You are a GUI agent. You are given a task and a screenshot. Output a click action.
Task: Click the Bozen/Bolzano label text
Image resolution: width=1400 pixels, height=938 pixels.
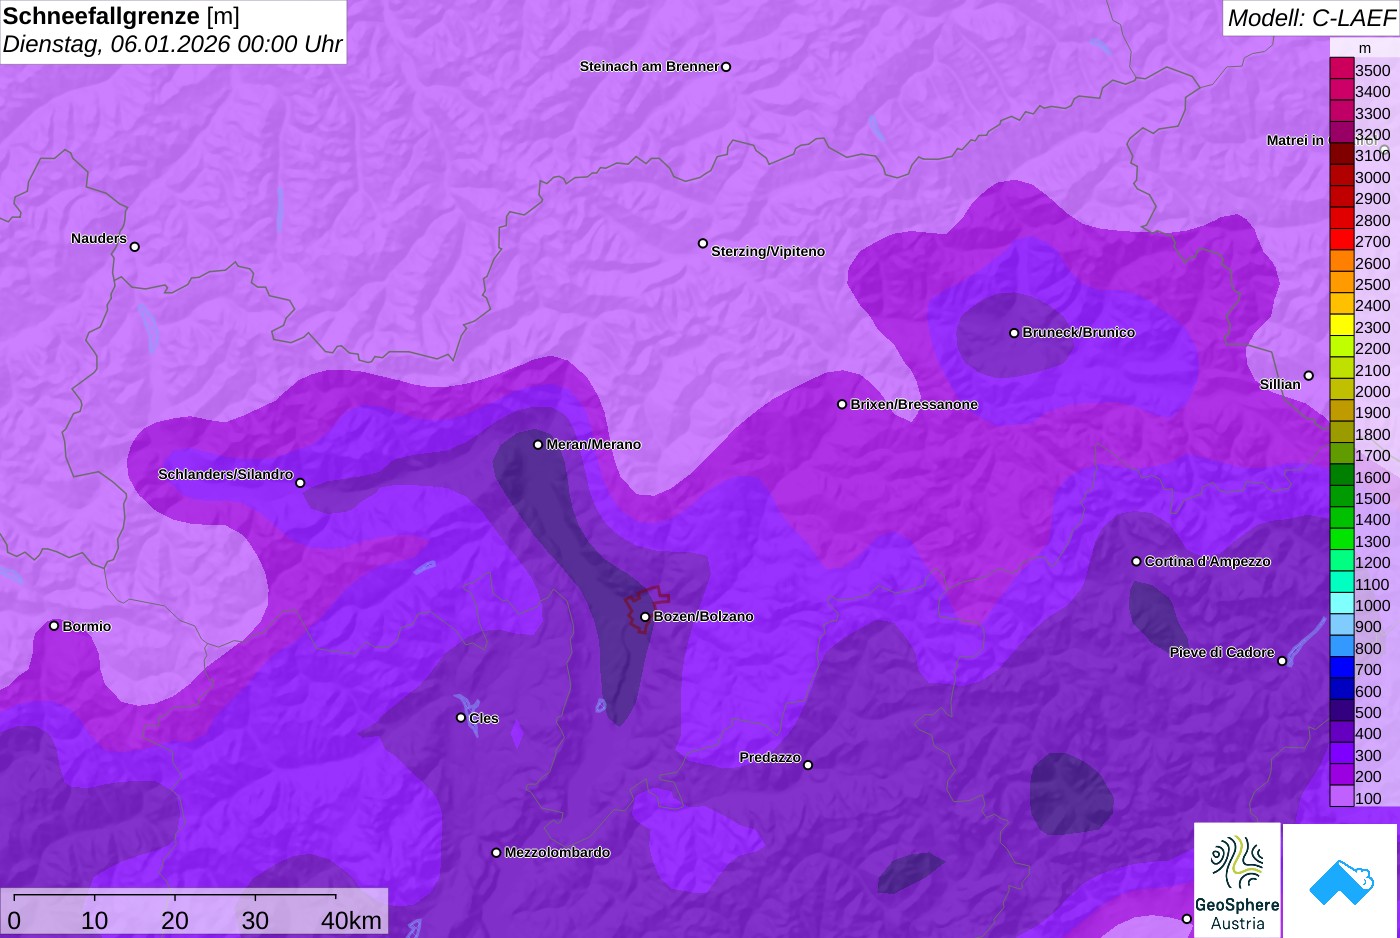pos(703,617)
